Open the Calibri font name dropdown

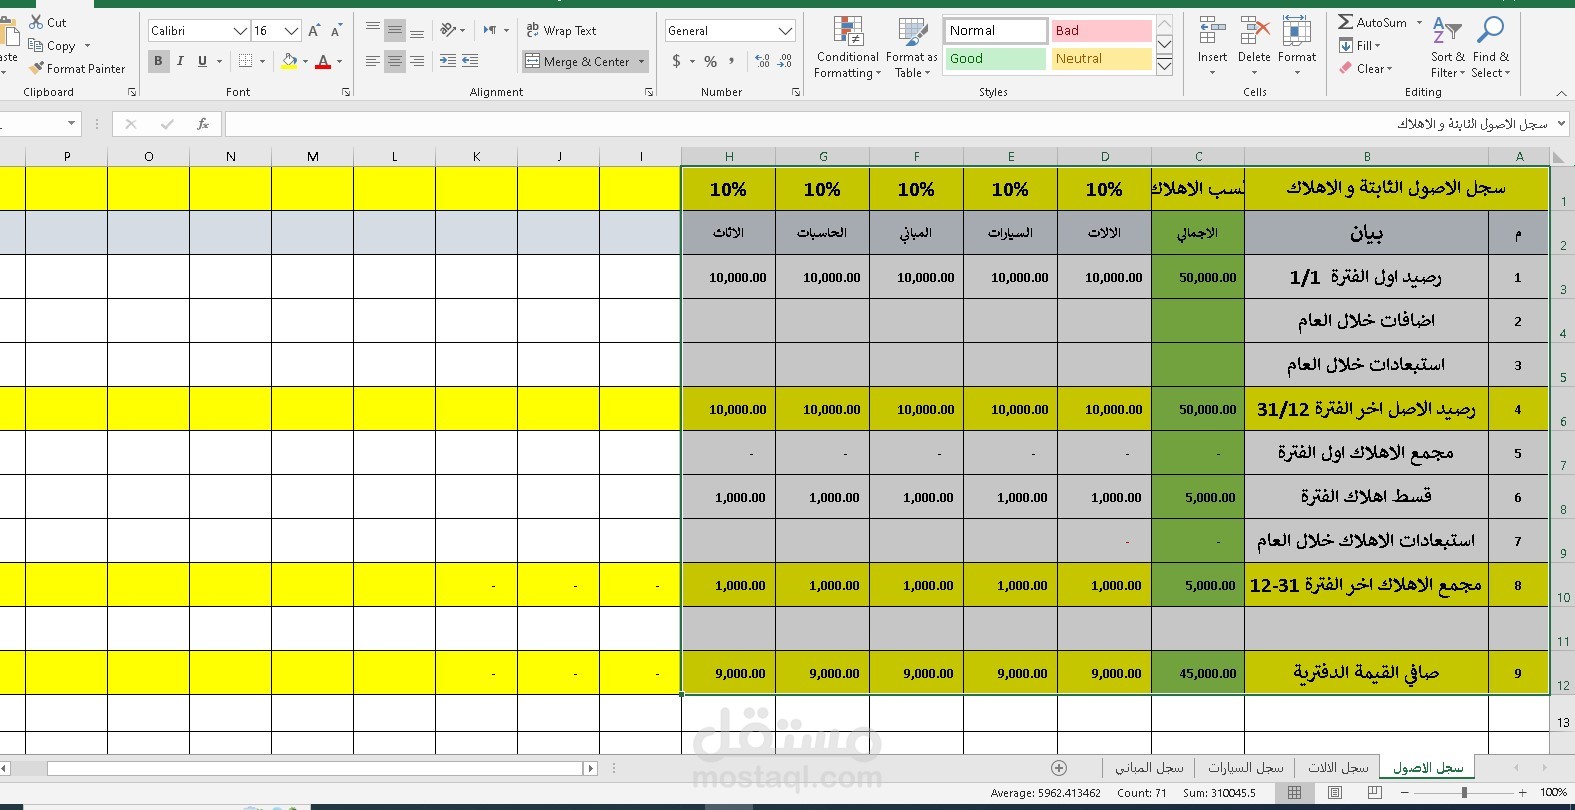click(240, 31)
